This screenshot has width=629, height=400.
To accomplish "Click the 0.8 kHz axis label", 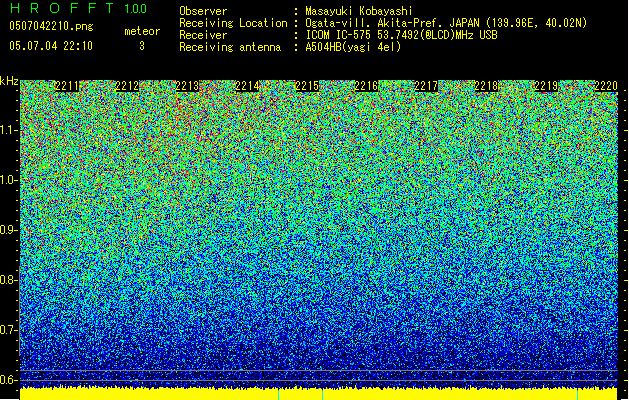I will pos(9,280).
